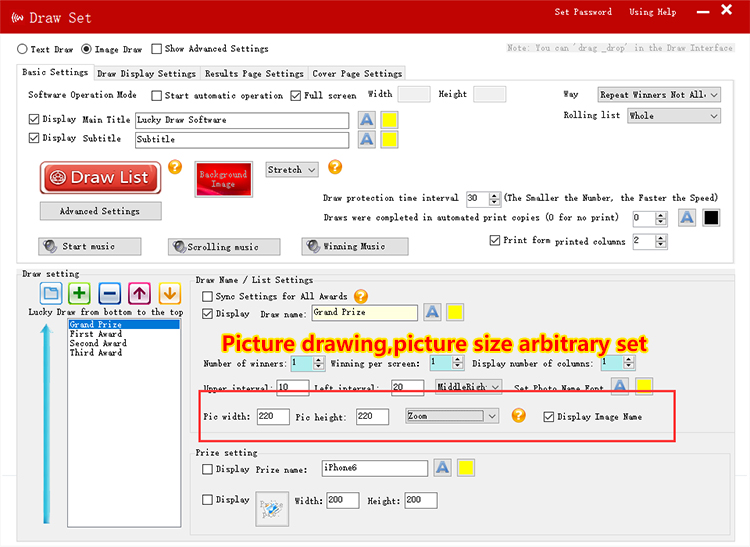Viewport: 750px width, 547px height.
Task: Remove award using blue minus icon
Action: (x=110, y=294)
